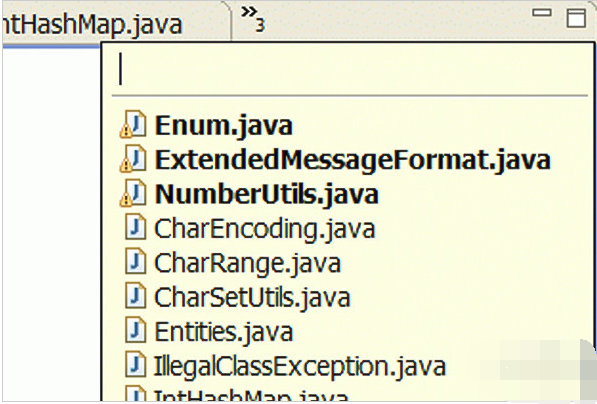This screenshot has width=597, height=404.
Task: Switch to the HashMap.java editor tab
Action: (x=92, y=24)
